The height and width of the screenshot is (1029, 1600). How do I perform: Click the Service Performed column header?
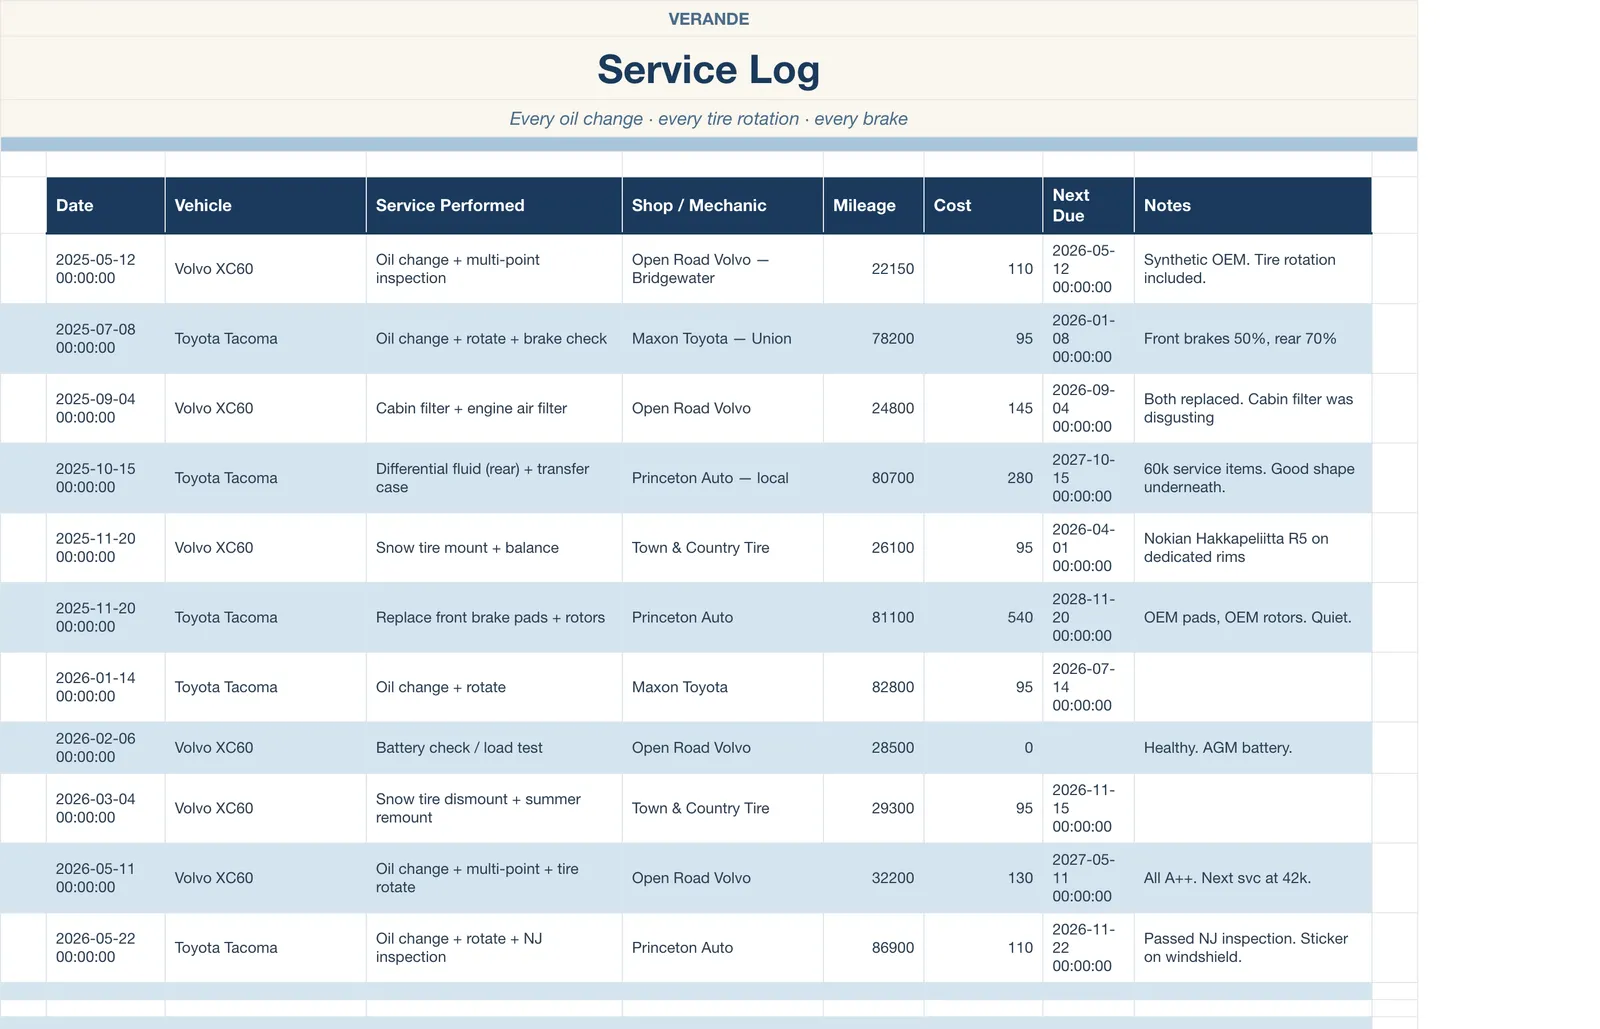tap(494, 205)
